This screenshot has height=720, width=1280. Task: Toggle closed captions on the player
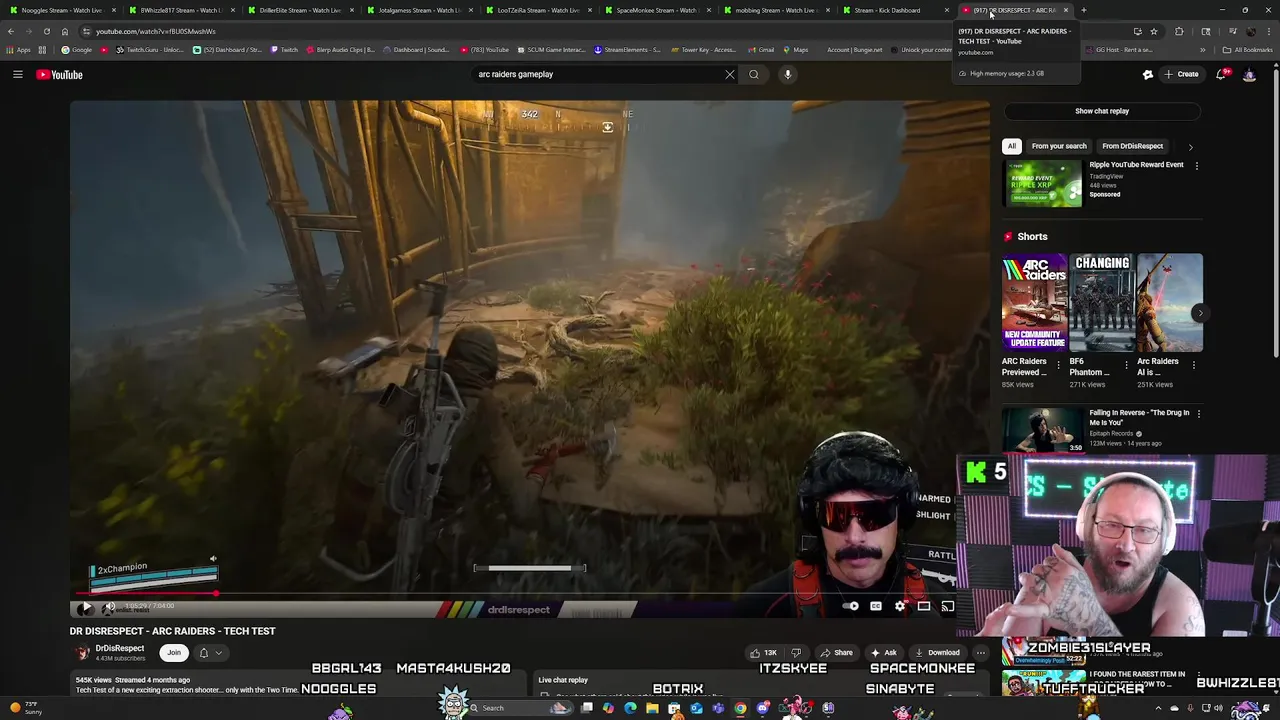point(876,606)
